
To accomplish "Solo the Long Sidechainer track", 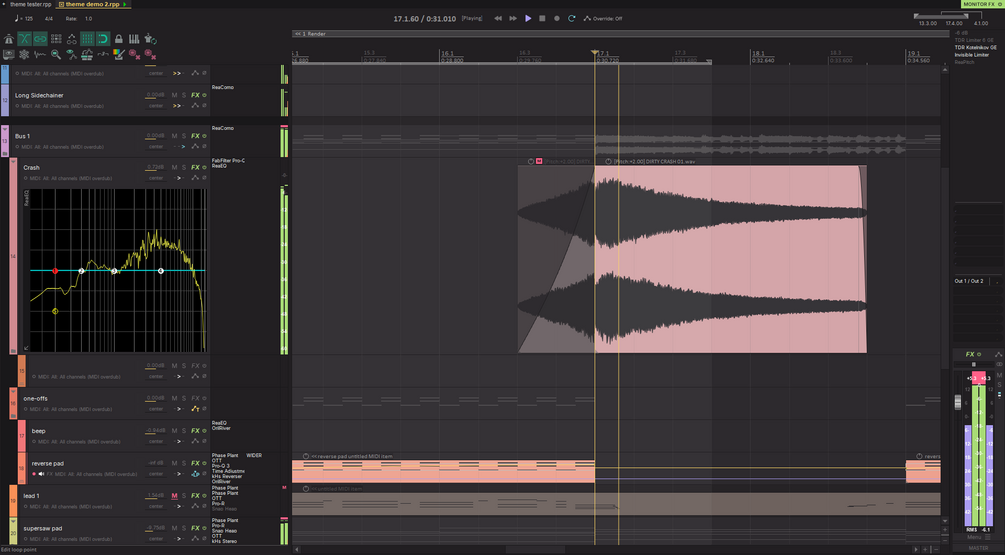I will point(184,95).
